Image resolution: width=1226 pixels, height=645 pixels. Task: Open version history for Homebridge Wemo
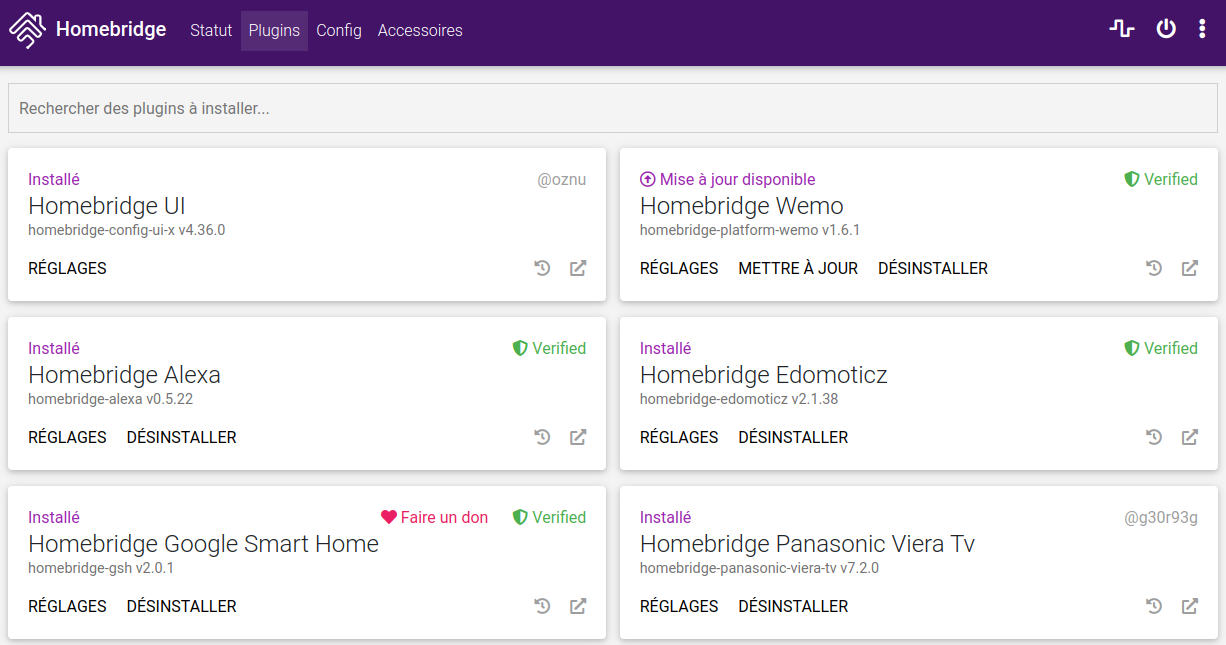click(x=1154, y=268)
